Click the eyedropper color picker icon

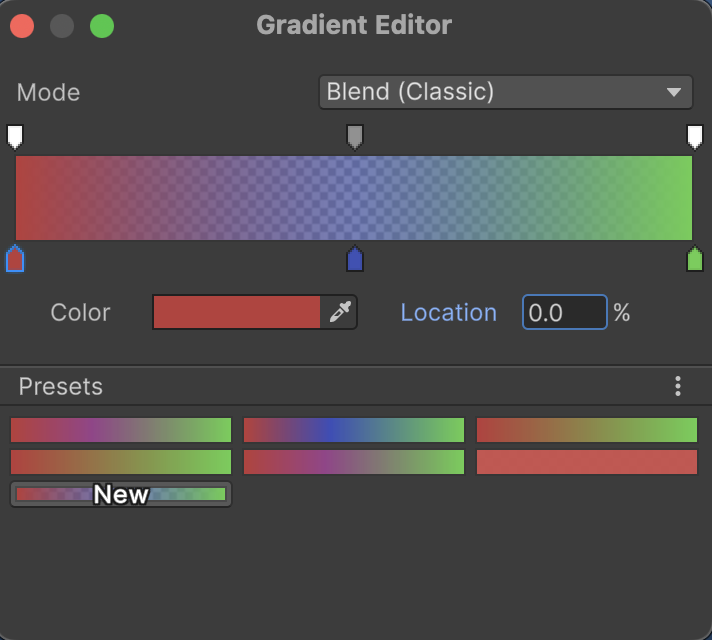(340, 313)
